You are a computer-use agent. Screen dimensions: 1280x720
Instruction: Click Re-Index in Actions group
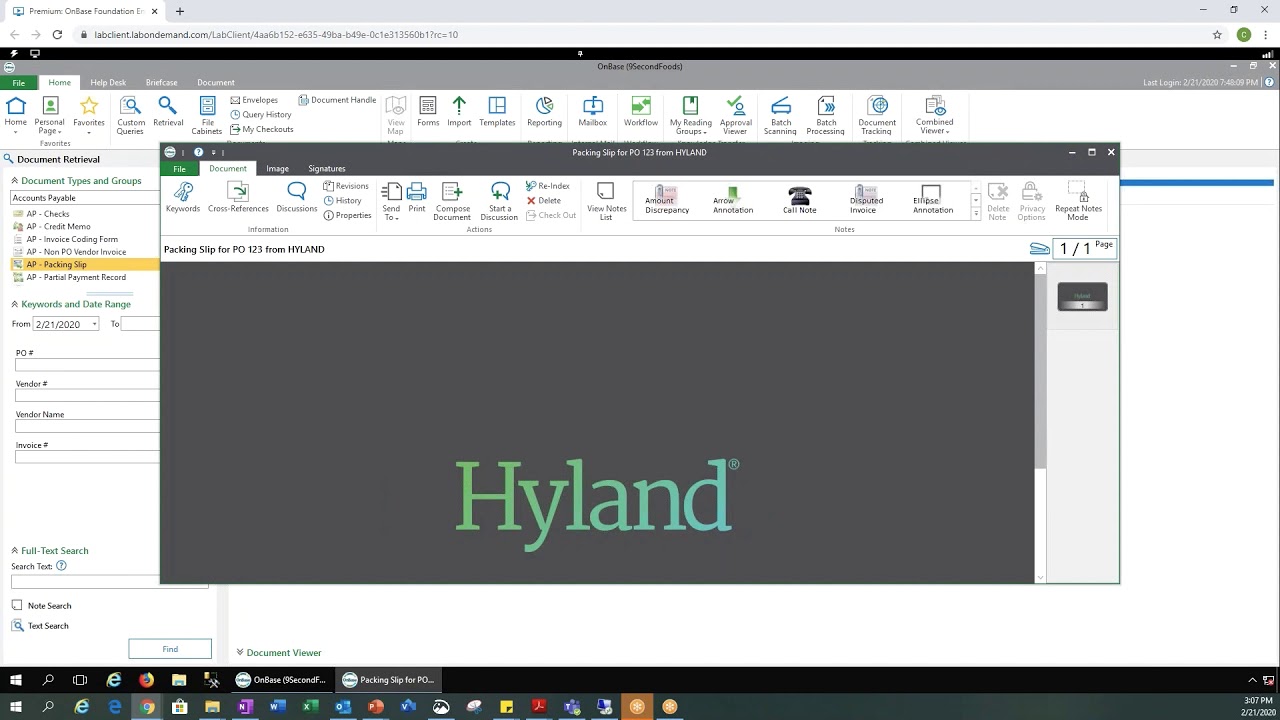tap(548, 186)
